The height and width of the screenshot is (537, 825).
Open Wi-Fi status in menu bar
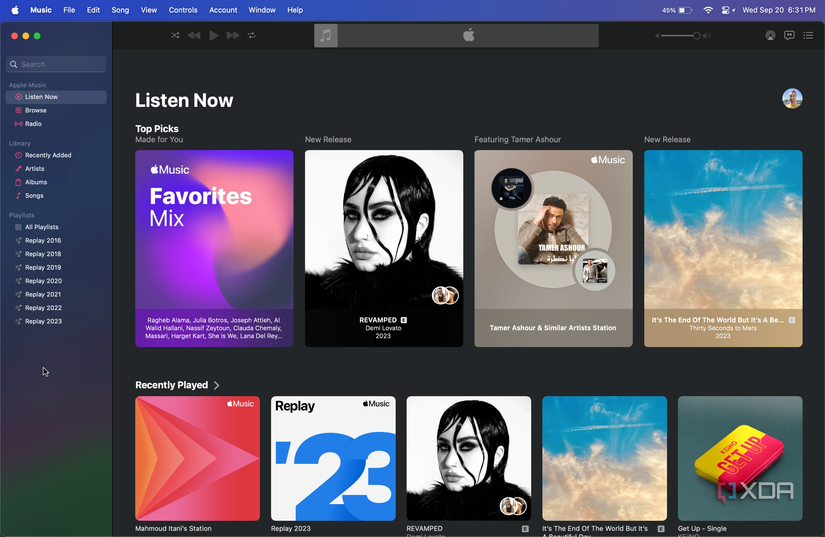(x=708, y=10)
